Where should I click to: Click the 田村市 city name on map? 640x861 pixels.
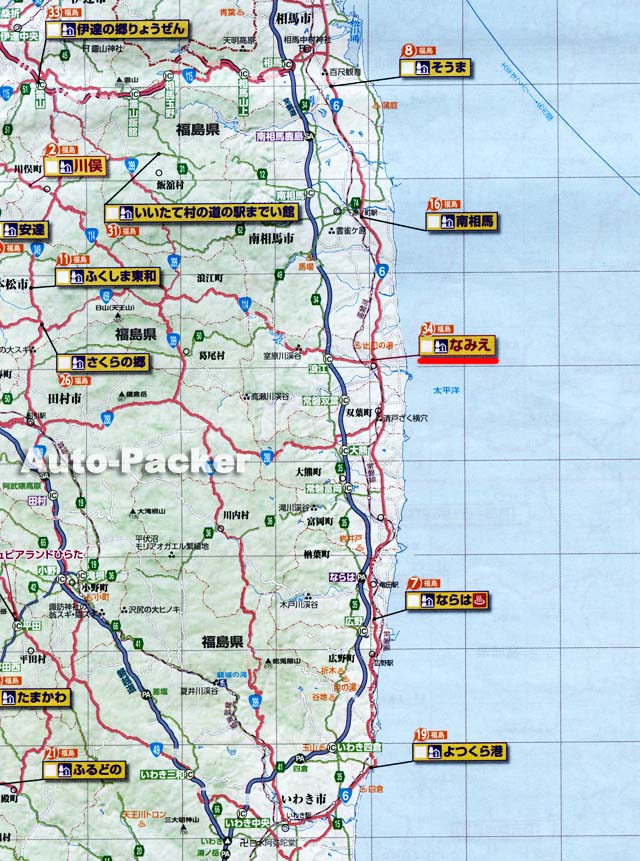click(x=62, y=397)
